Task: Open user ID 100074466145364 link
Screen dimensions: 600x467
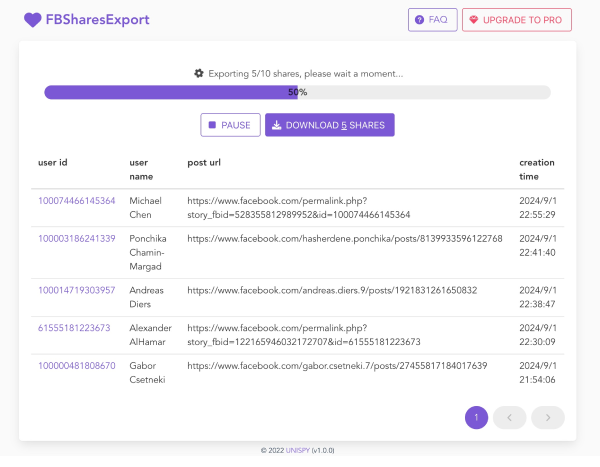Action: 76,201
